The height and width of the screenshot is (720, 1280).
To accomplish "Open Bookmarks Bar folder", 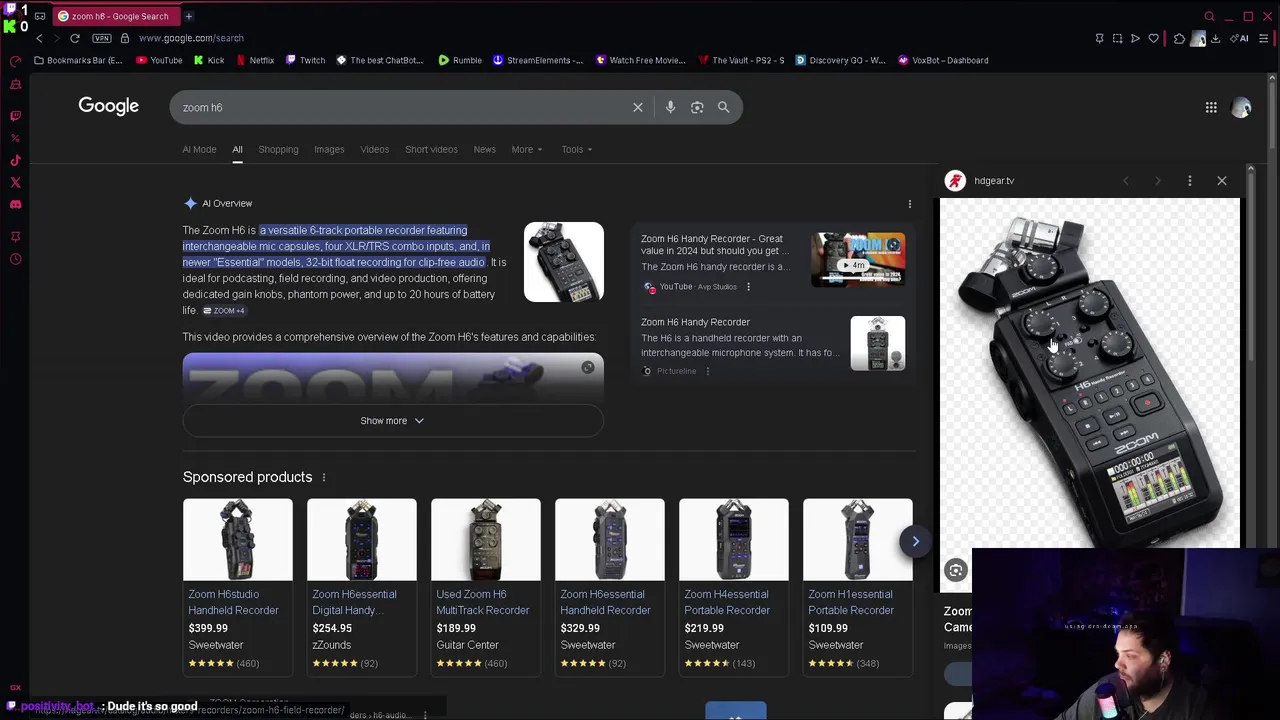I will [x=78, y=60].
